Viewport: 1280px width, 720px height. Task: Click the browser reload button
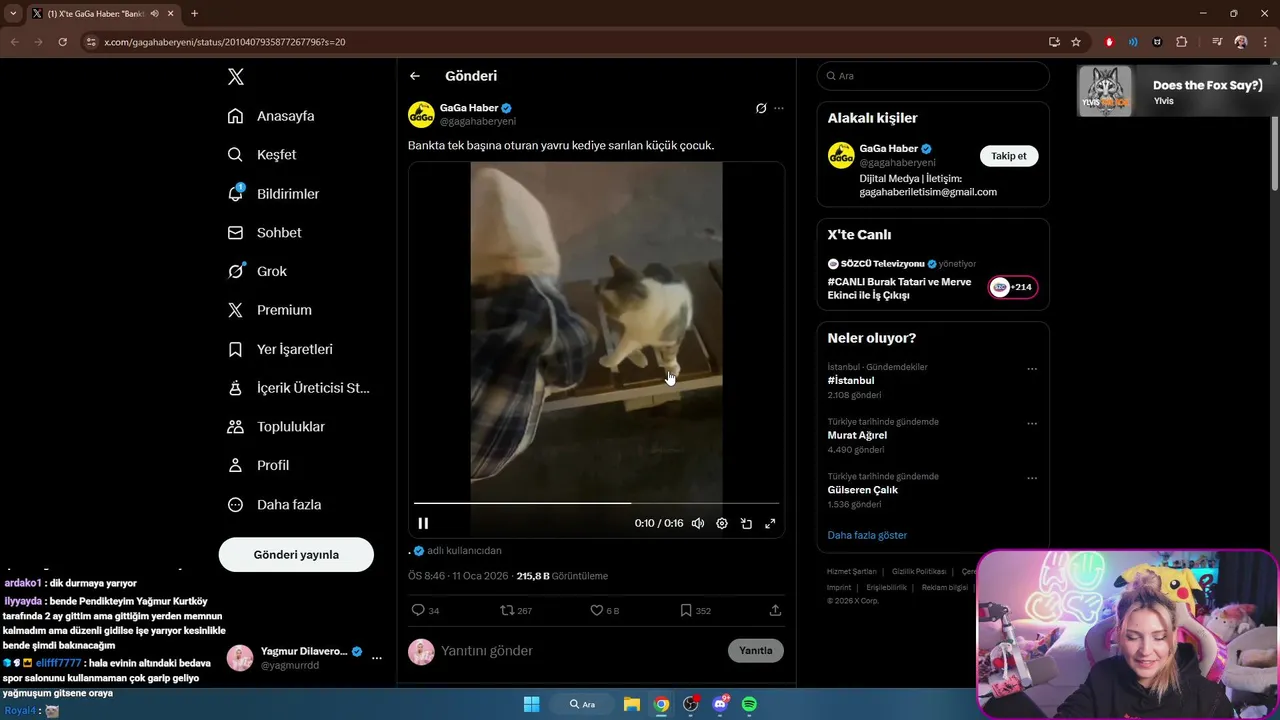click(62, 42)
